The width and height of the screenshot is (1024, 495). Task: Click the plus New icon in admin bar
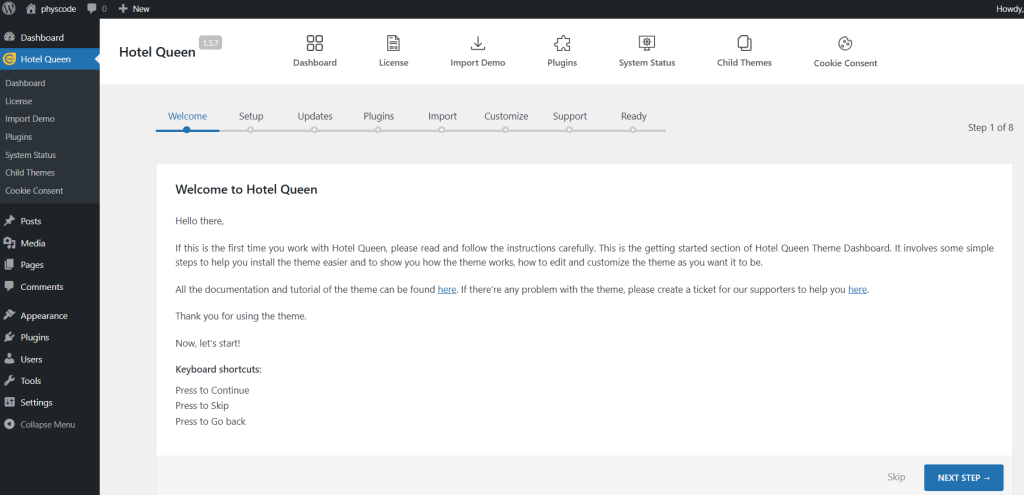click(x=123, y=9)
